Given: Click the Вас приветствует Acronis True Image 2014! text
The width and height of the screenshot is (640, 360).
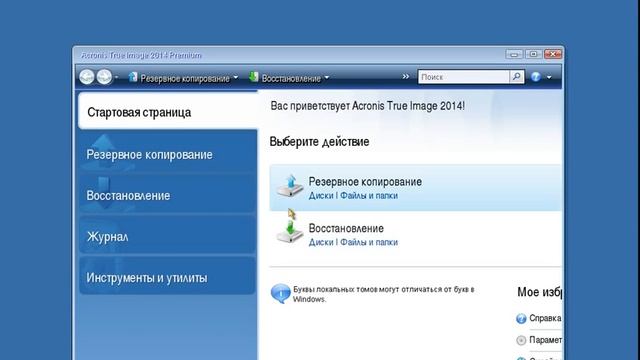Looking at the screenshot, I should tap(367, 106).
